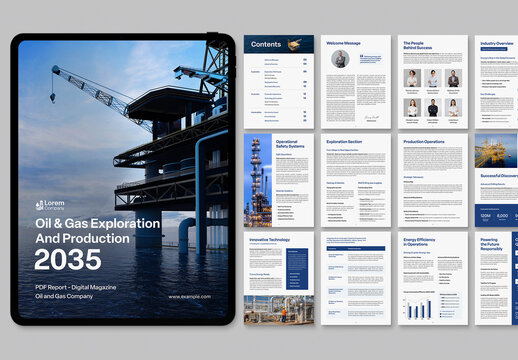Open the Innovative Technology page thumbnail
The image size is (518, 360).
coord(279,278)
